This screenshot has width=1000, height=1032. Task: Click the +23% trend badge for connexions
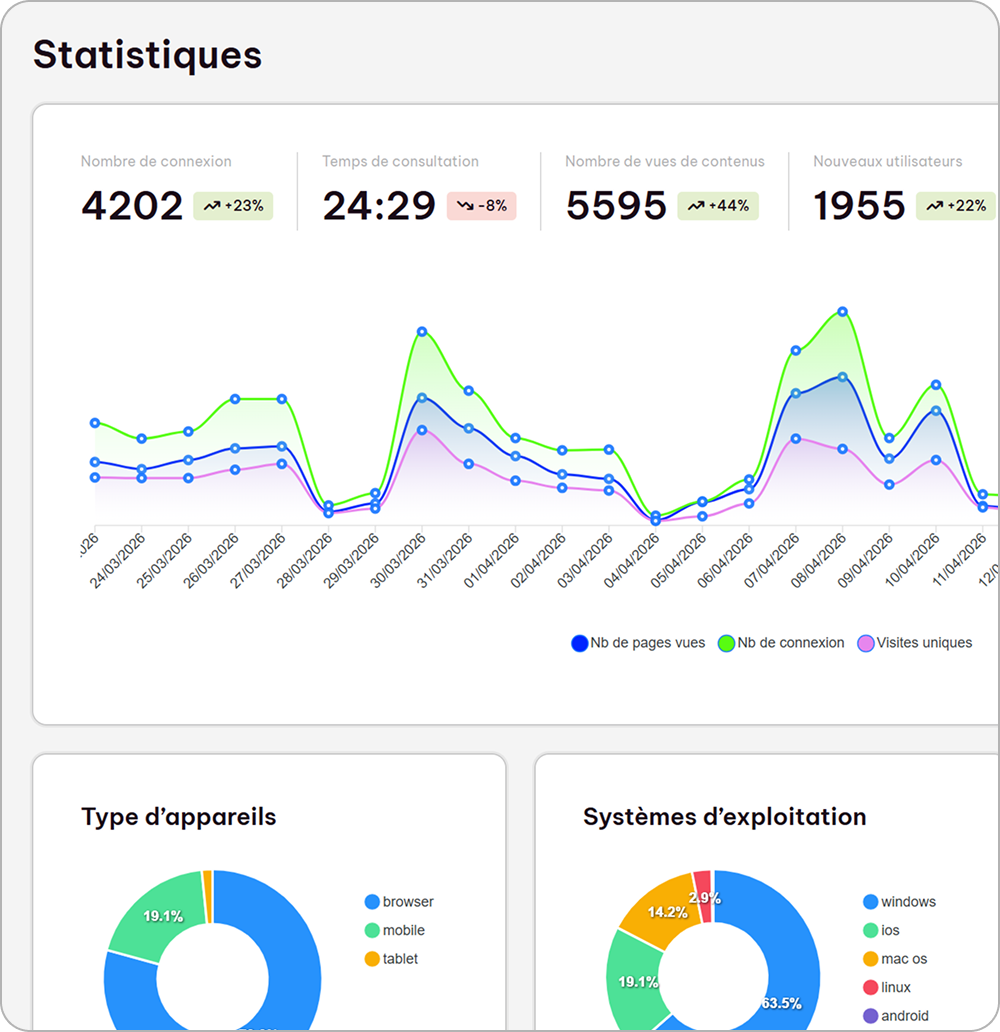233,206
